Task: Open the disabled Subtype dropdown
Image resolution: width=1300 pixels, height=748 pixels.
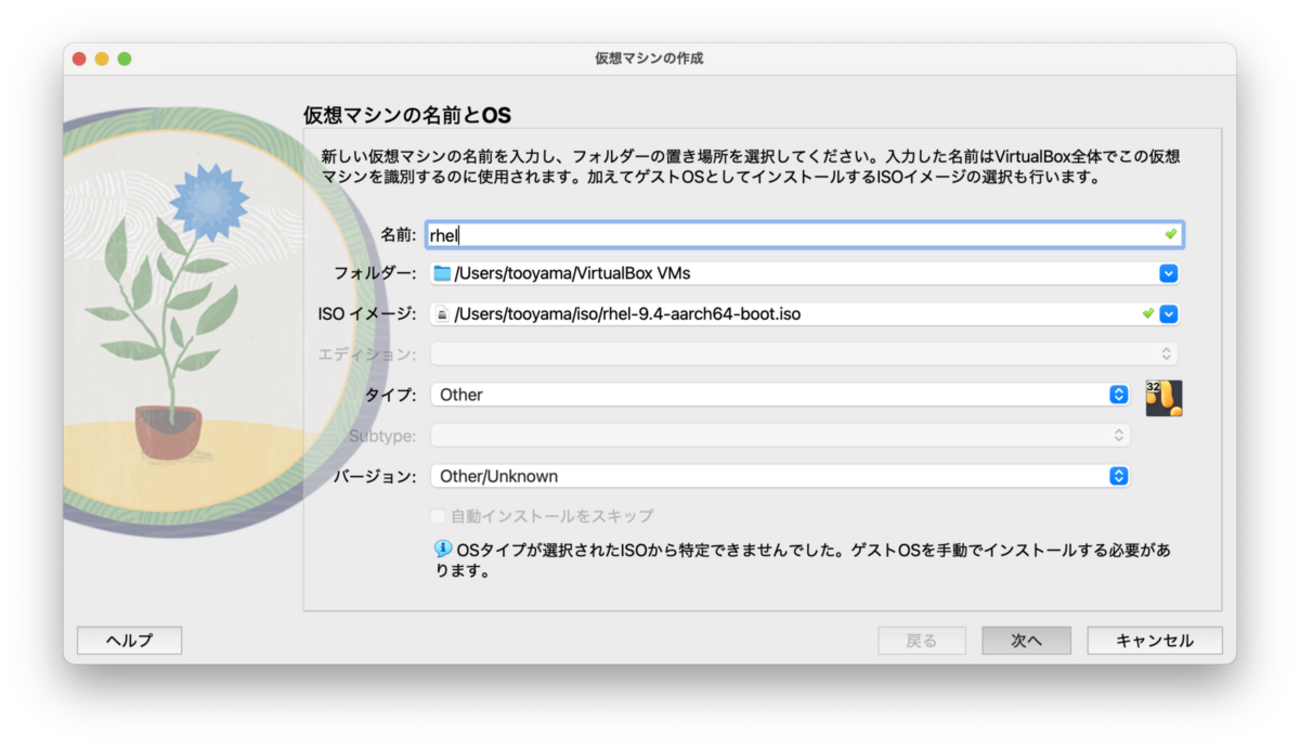Action: [780, 435]
